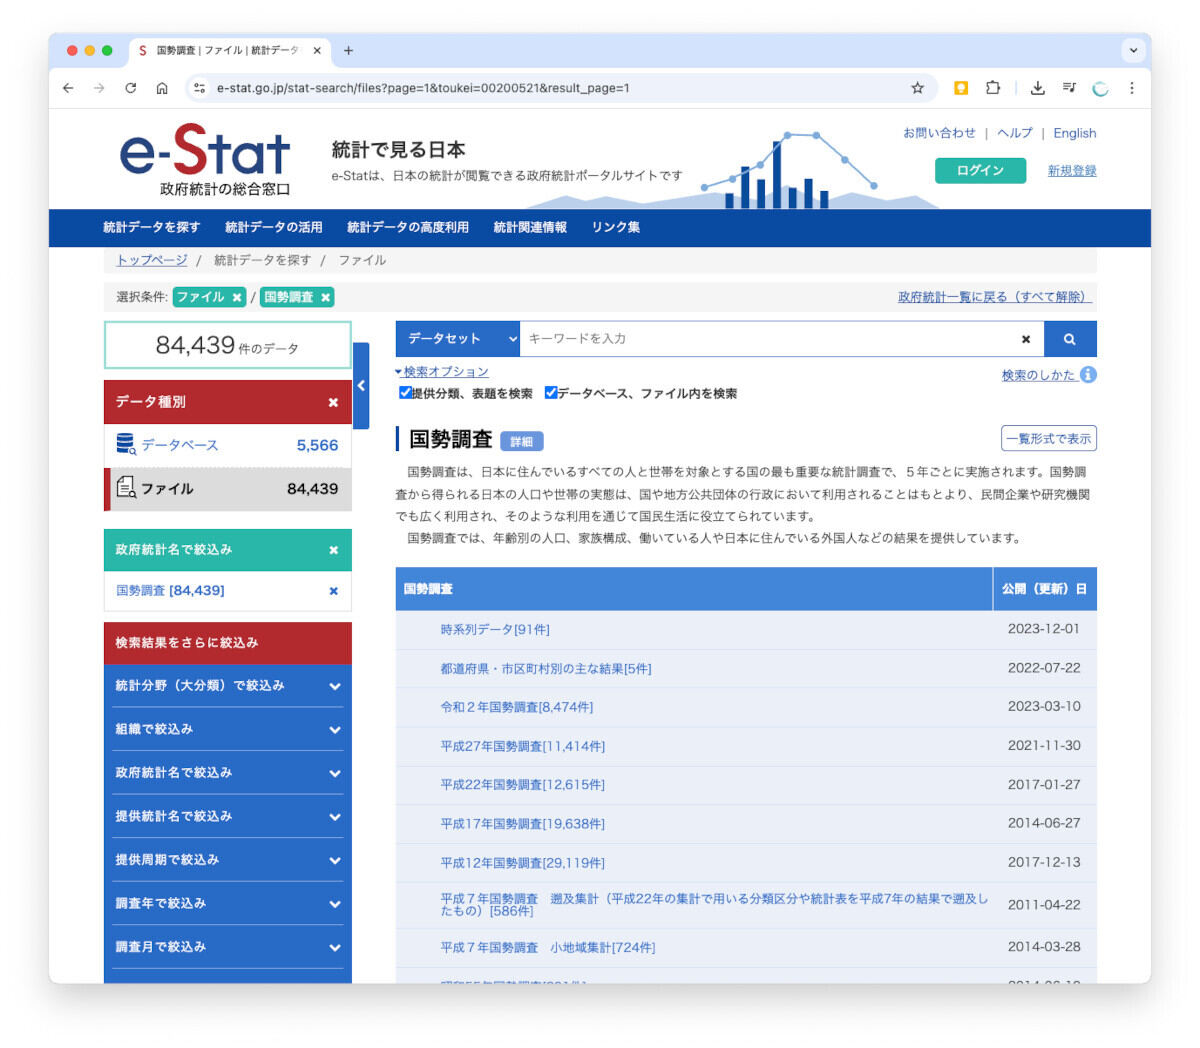Open a new browser tab
The image size is (1200, 1048).
[348, 50]
